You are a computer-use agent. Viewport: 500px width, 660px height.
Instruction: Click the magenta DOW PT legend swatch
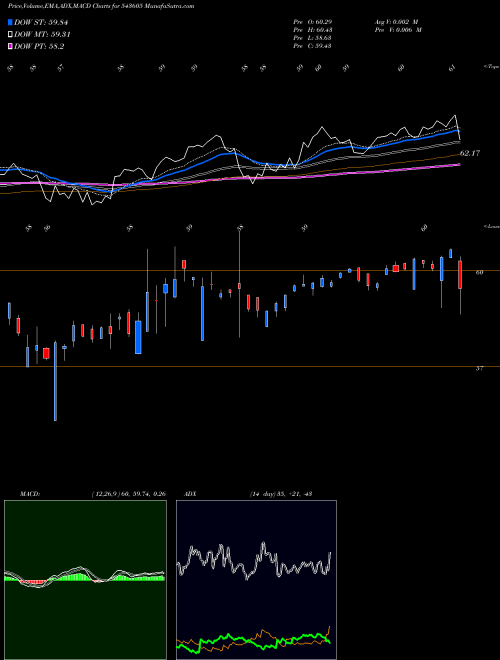[11, 46]
